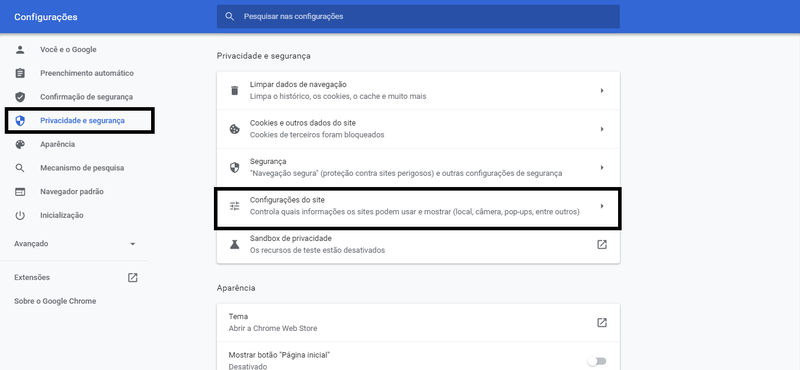Image resolution: width=800 pixels, height=370 pixels.
Task: Click the cookie icon in the Cookies row
Action: tap(234, 129)
